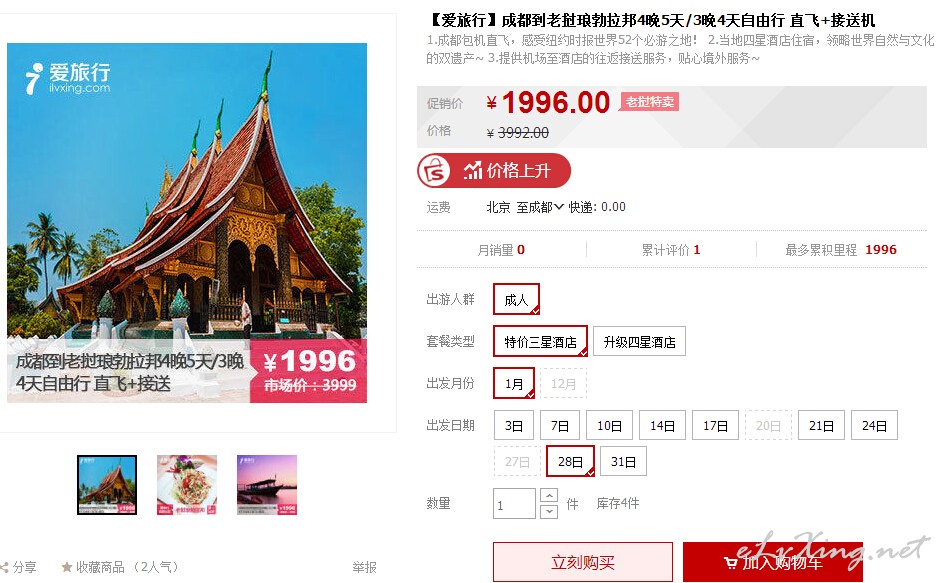
Task: Click the 立刻购买 buy now button
Action: [583, 563]
